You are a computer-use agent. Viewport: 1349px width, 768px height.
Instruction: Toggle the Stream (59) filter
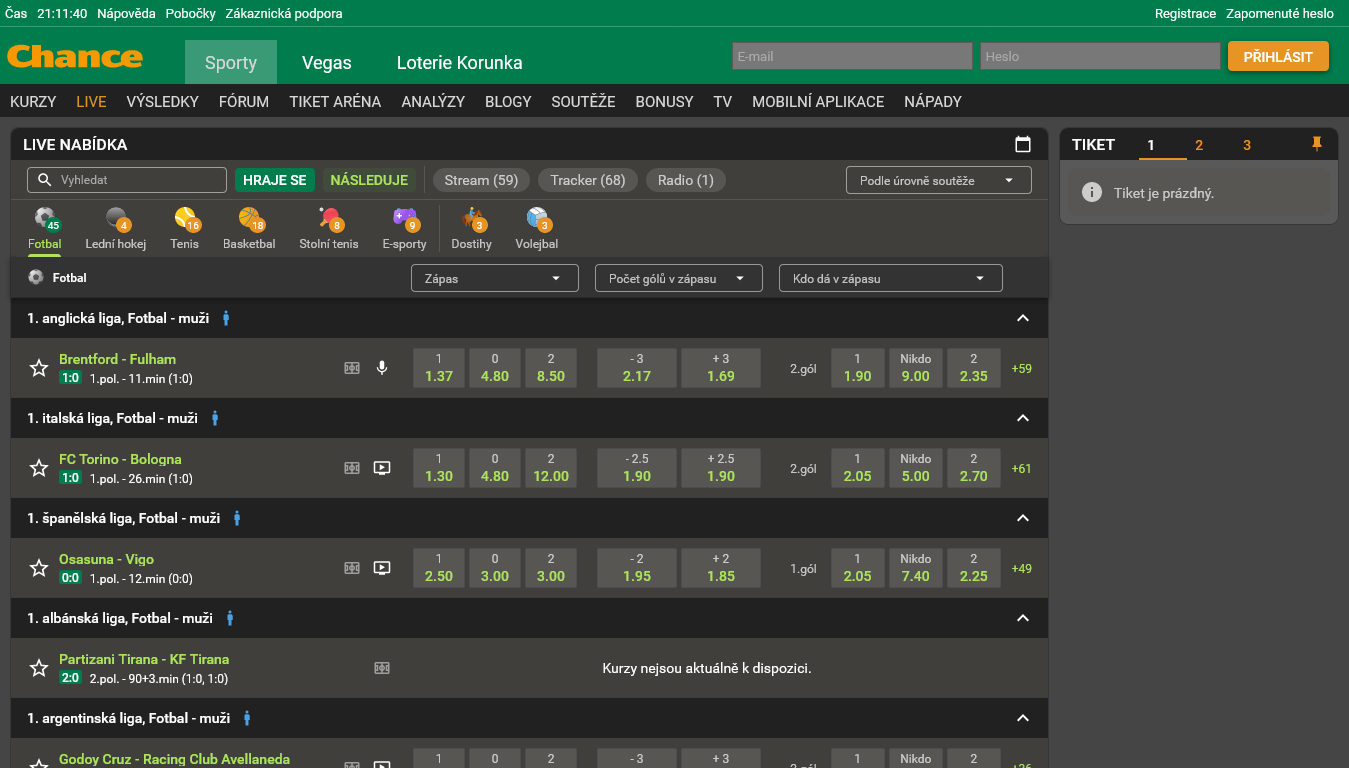481,180
